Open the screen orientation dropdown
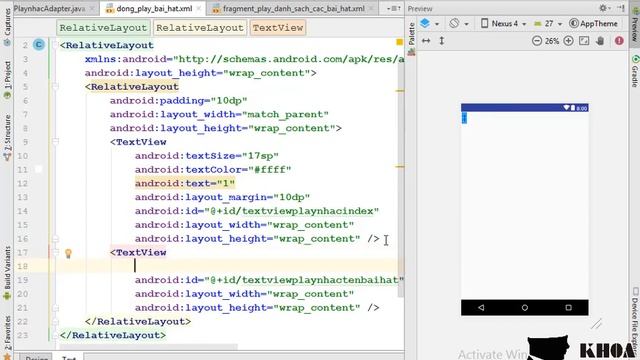 pyautogui.click(x=458, y=24)
